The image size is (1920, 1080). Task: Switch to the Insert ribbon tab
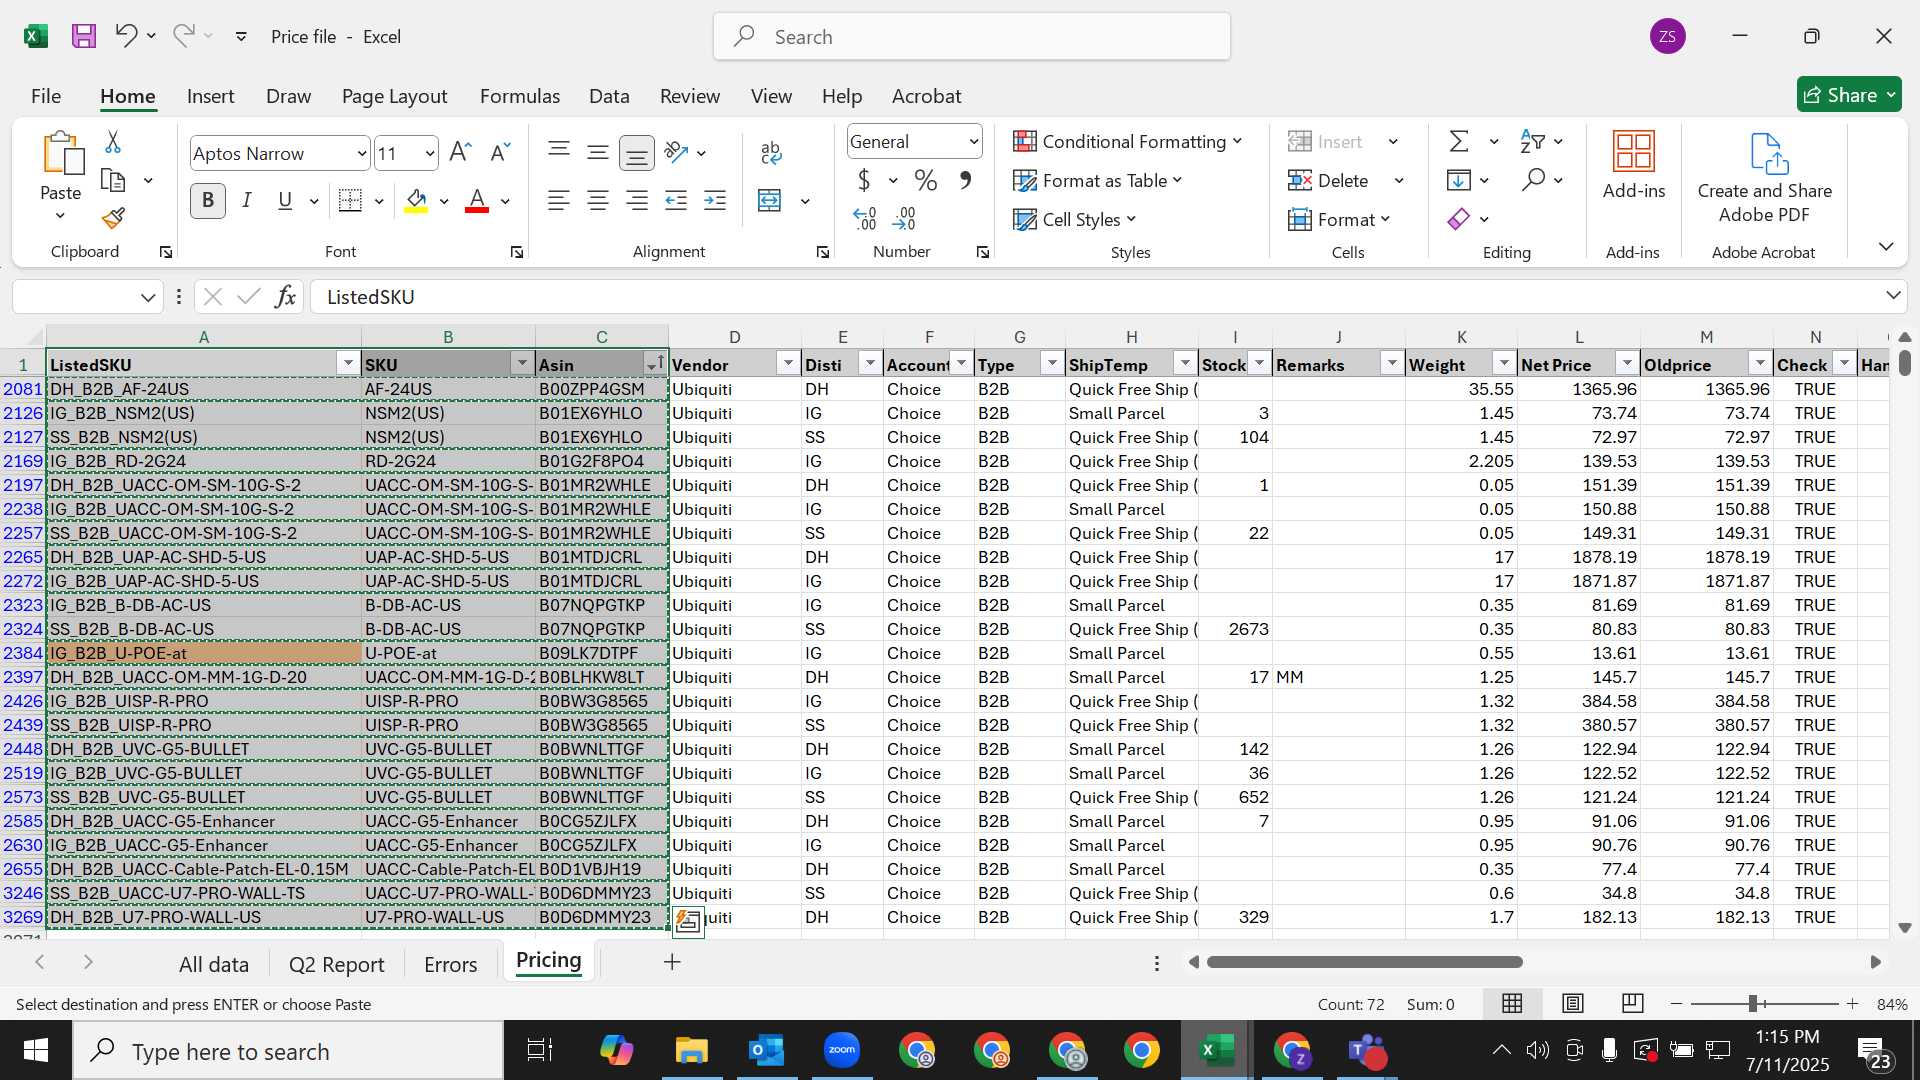[x=210, y=96]
